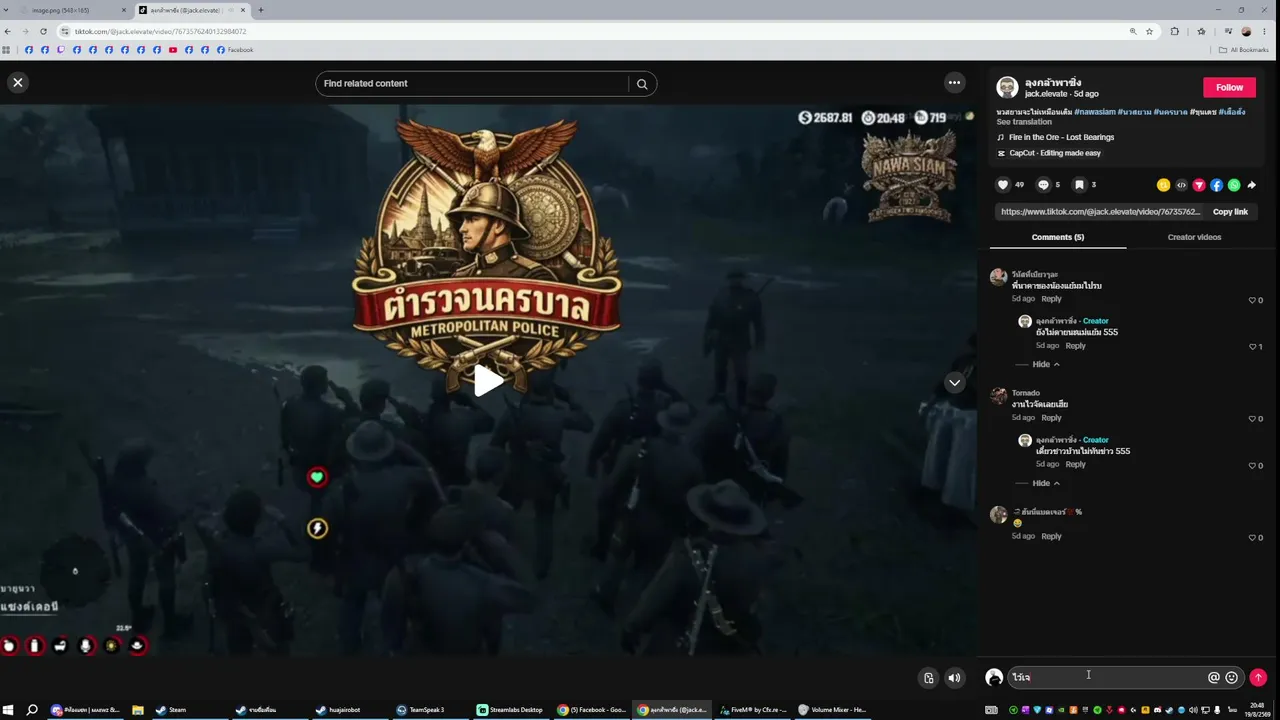This screenshot has height=720, width=1280.
Task: Reload the page in Chrome
Action: (43, 31)
